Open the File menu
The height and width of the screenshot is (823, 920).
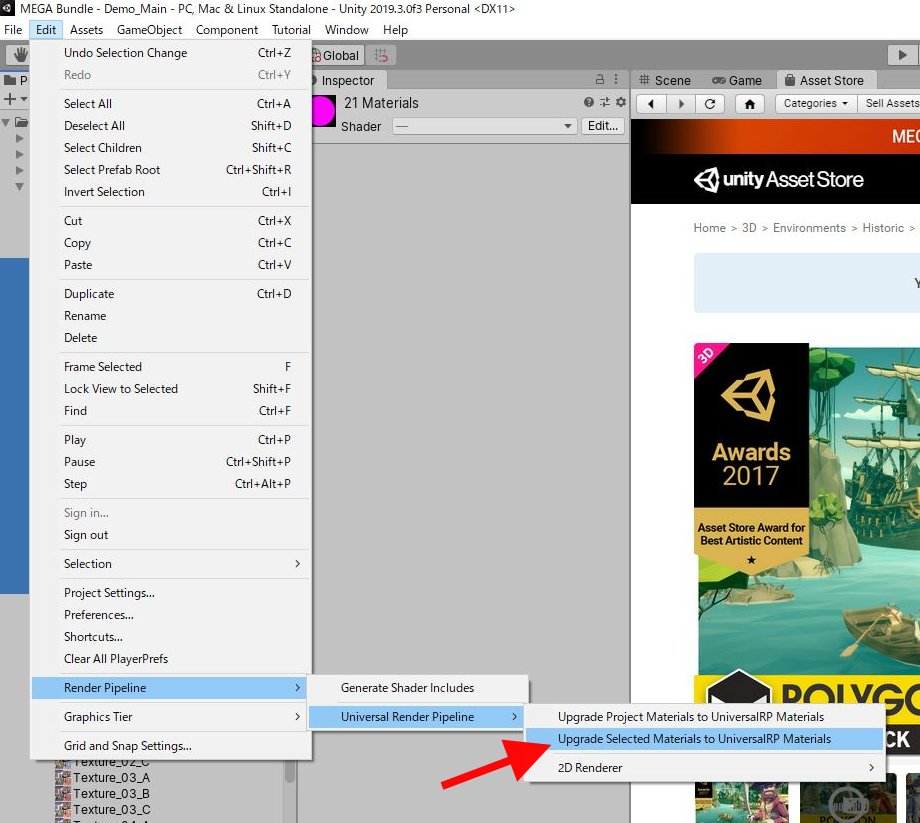click(x=13, y=29)
